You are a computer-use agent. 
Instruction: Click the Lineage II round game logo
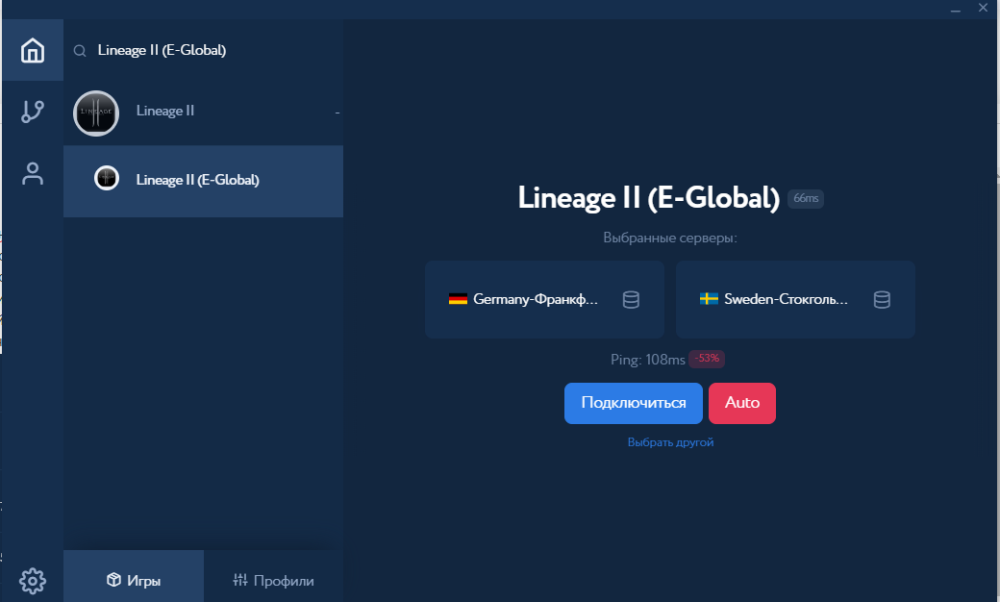click(x=96, y=112)
